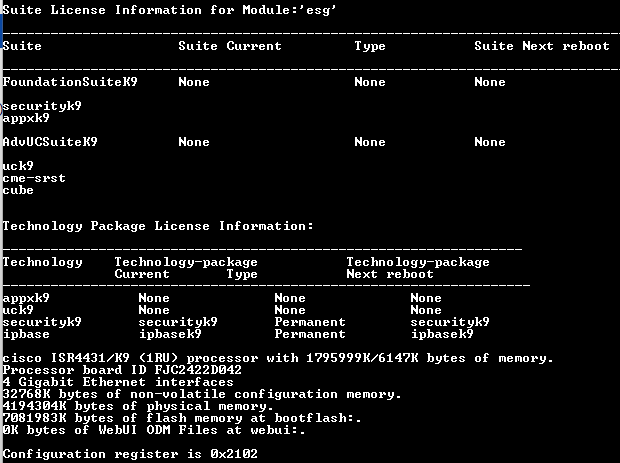620x463 pixels.
Task: Select 'Permanent' type in the ipbase row
Action: 310,334
